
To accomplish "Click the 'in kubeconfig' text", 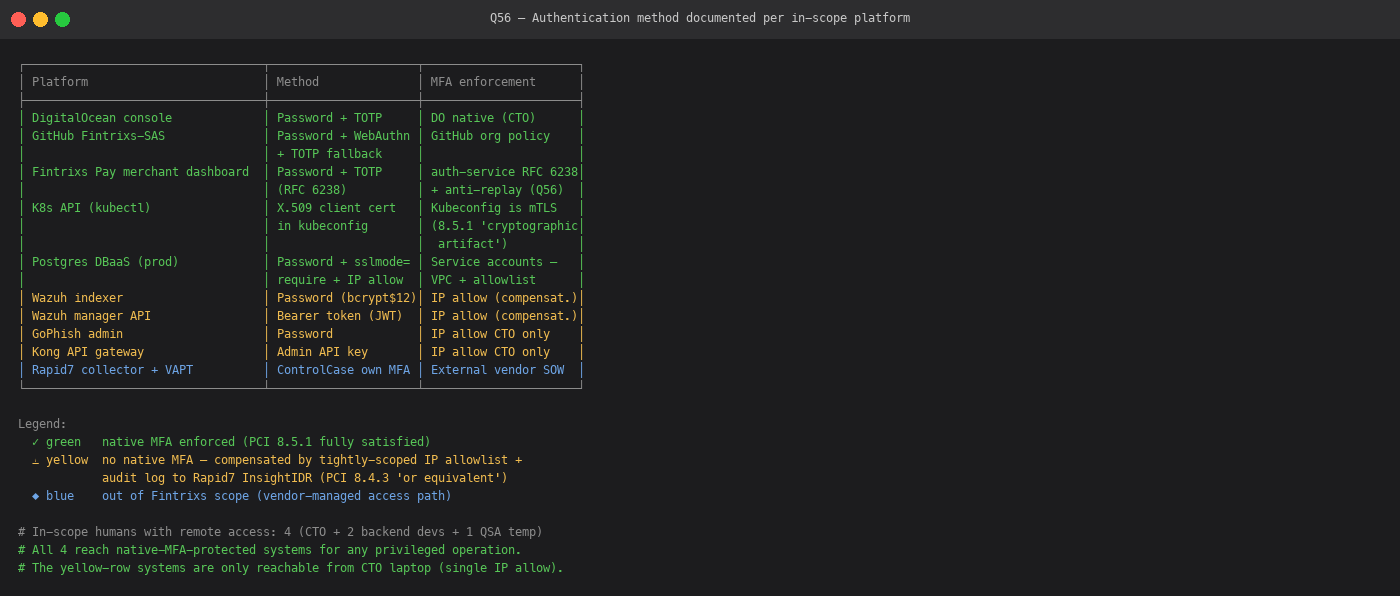I will pos(322,226).
